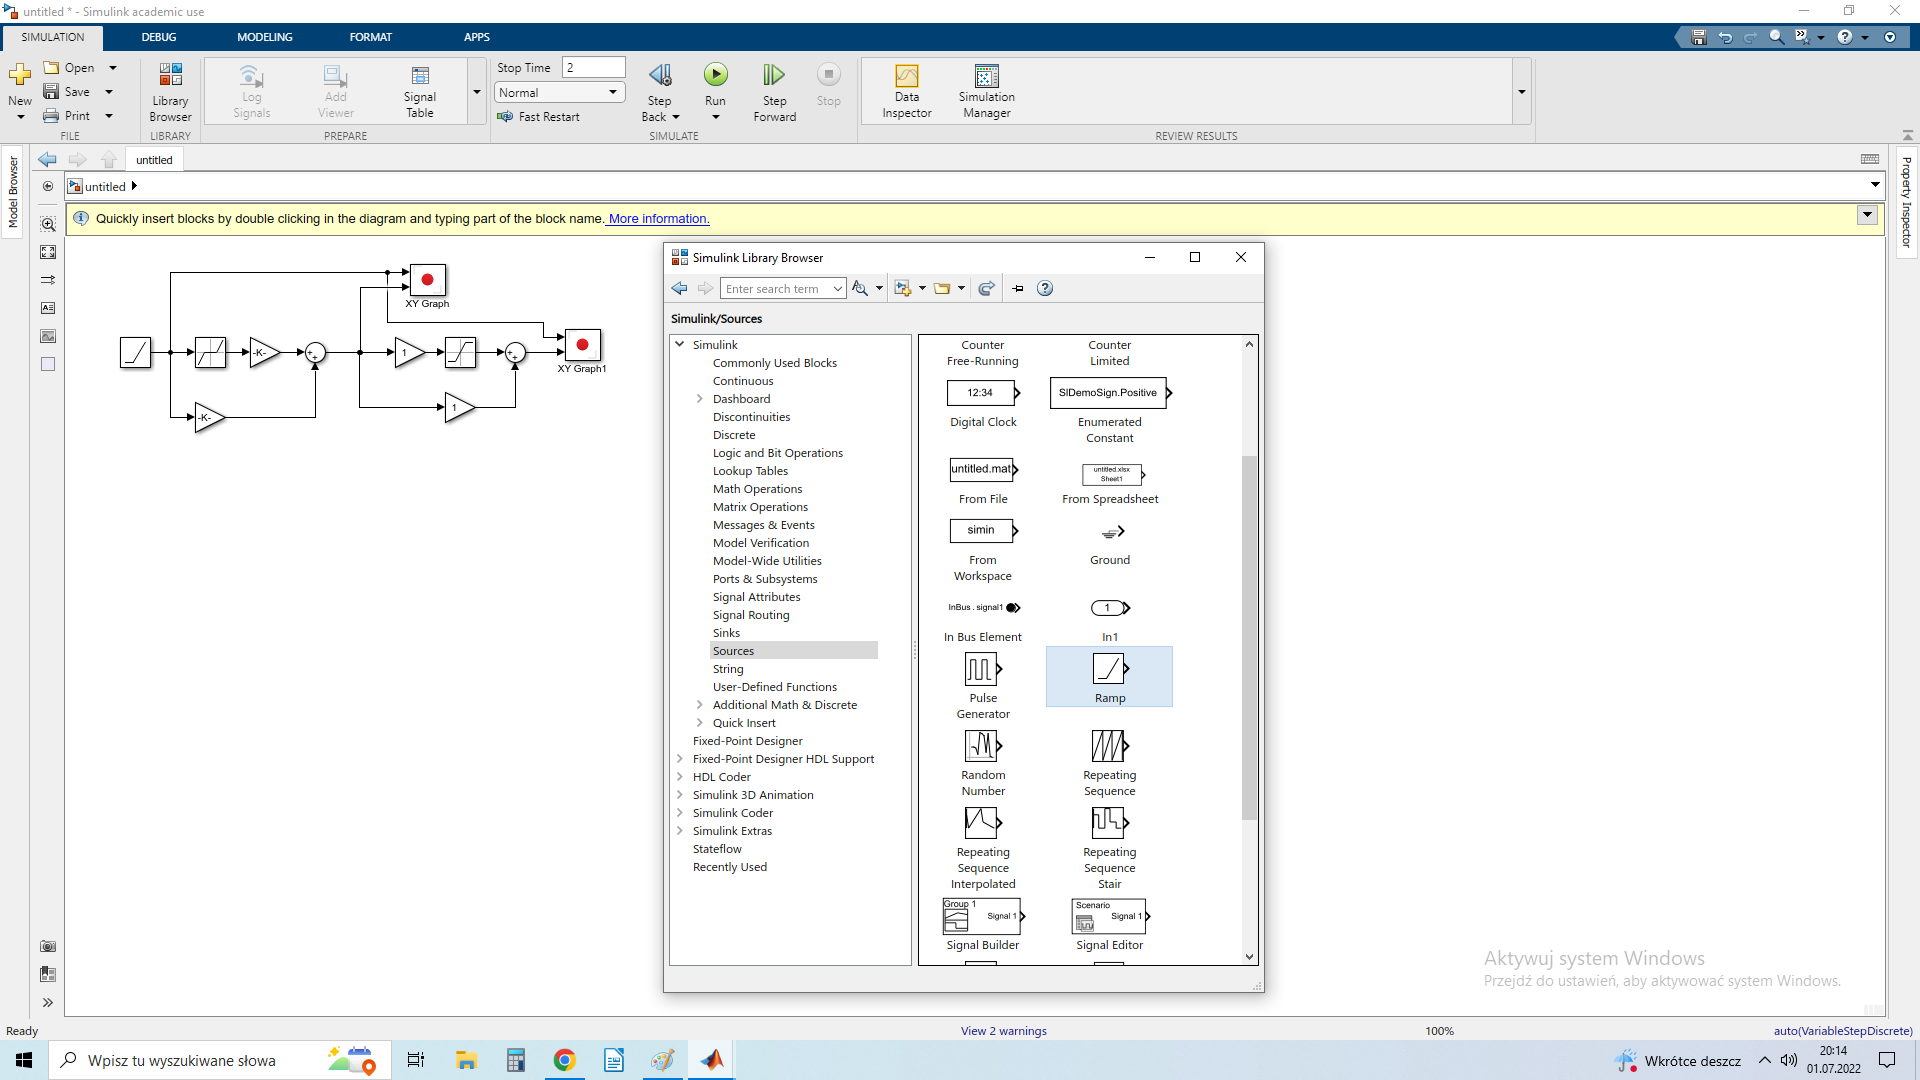Expand the HDL Coder node
The width and height of the screenshot is (1920, 1080).
pos(680,777)
